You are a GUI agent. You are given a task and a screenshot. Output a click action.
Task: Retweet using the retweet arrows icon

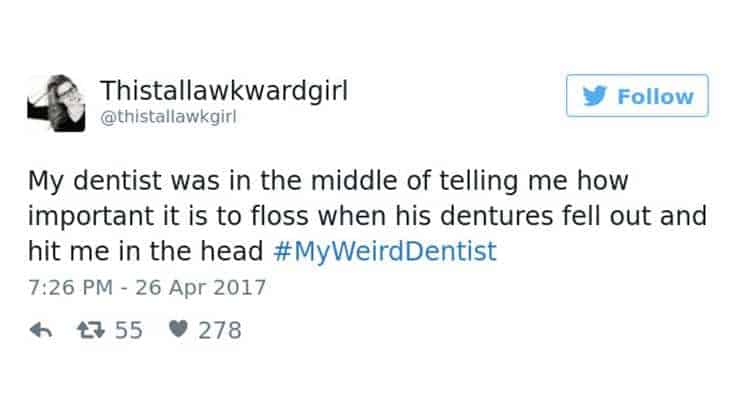point(93,329)
